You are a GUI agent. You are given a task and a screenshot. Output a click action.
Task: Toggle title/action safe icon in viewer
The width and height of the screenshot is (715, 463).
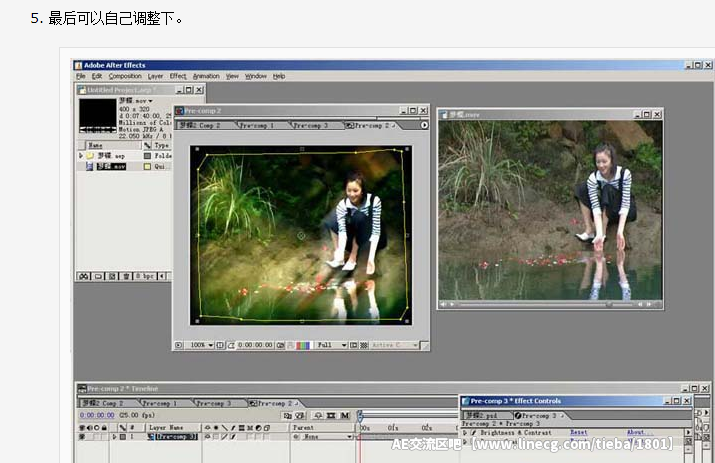(x=220, y=345)
